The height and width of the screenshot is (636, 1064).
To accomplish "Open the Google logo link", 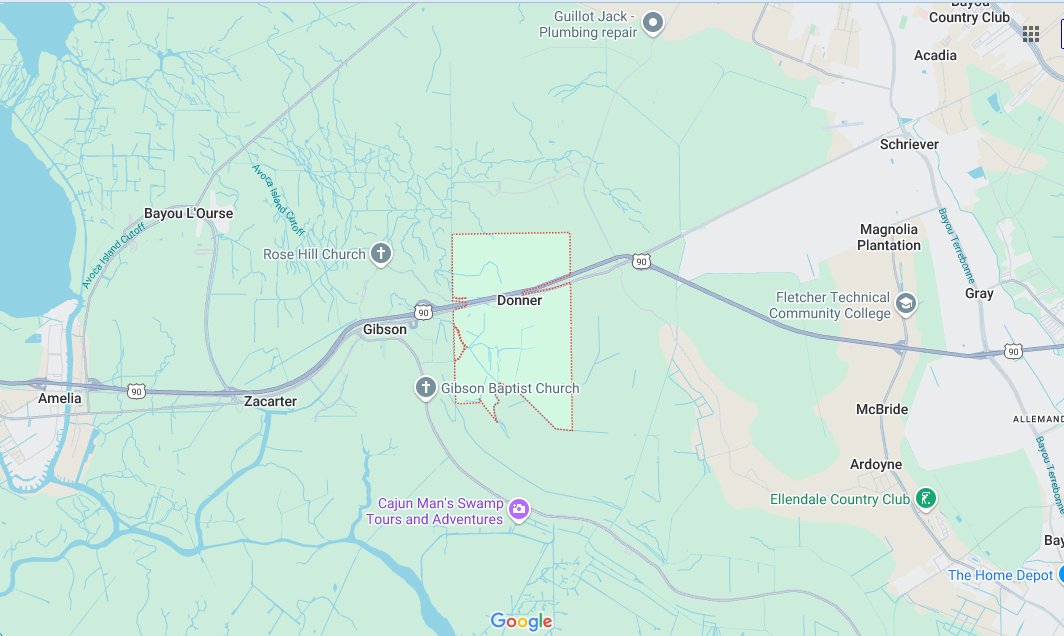I will coord(521,621).
